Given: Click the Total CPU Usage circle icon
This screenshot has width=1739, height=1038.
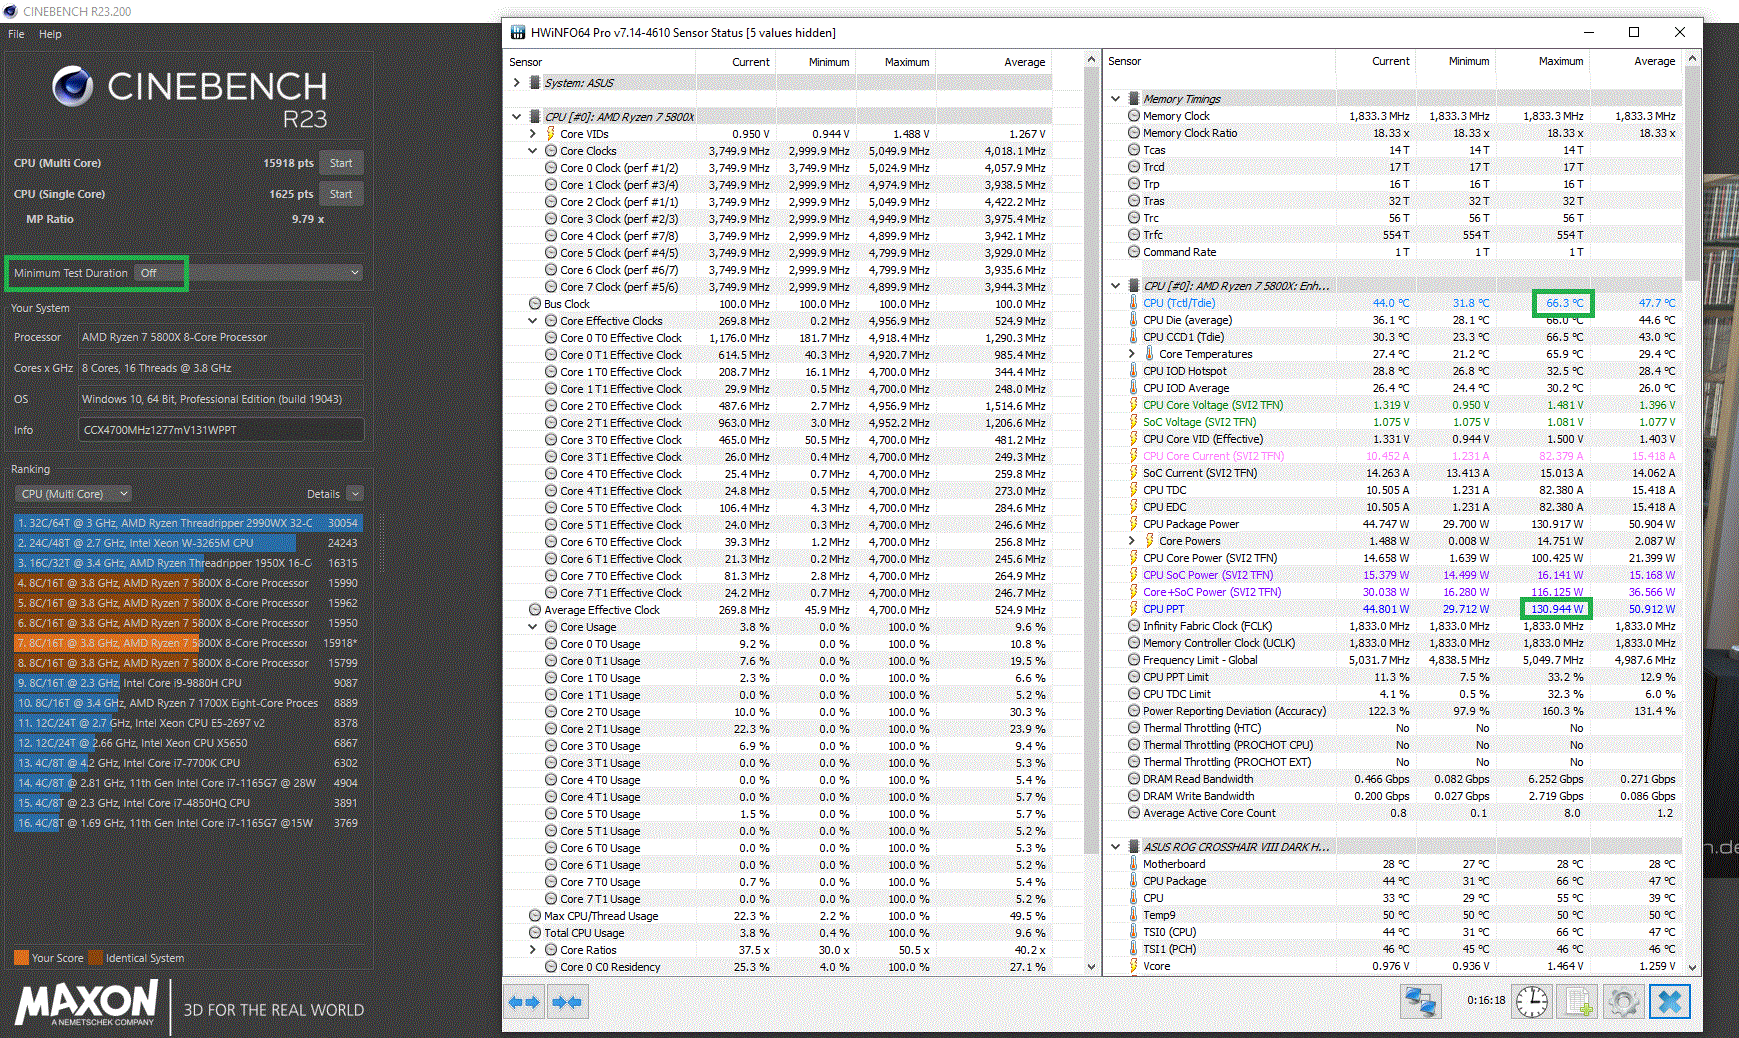Looking at the screenshot, I should (535, 933).
